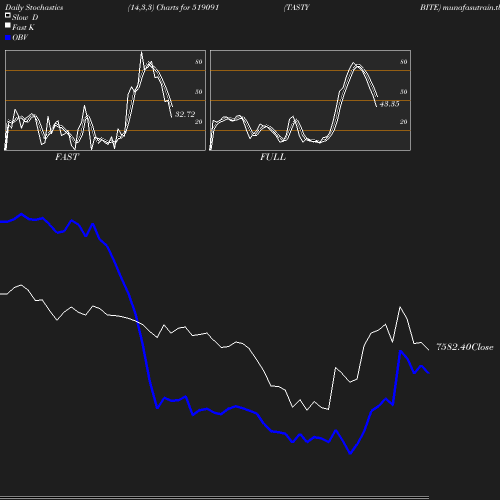Click the 'FULL' chart caption
This screenshot has width=500, height=500.
click(x=273, y=157)
